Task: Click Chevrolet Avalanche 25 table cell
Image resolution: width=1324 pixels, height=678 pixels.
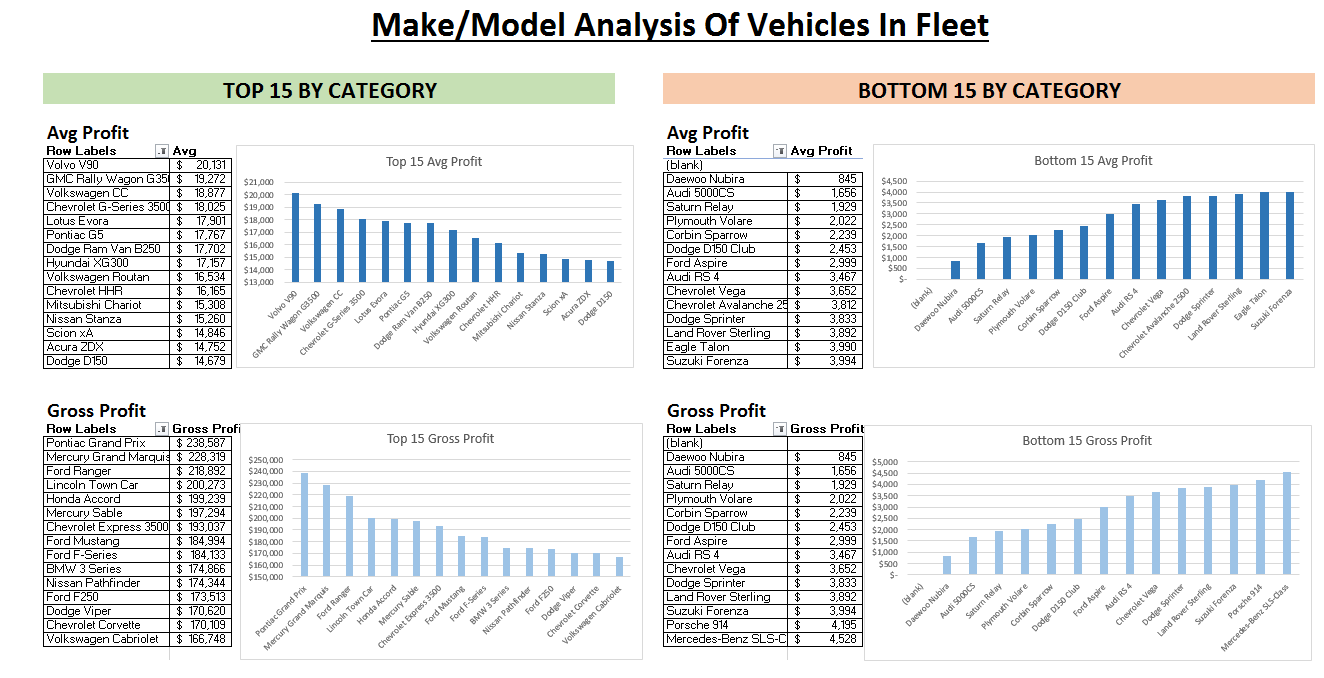Action: coord(726,305)
